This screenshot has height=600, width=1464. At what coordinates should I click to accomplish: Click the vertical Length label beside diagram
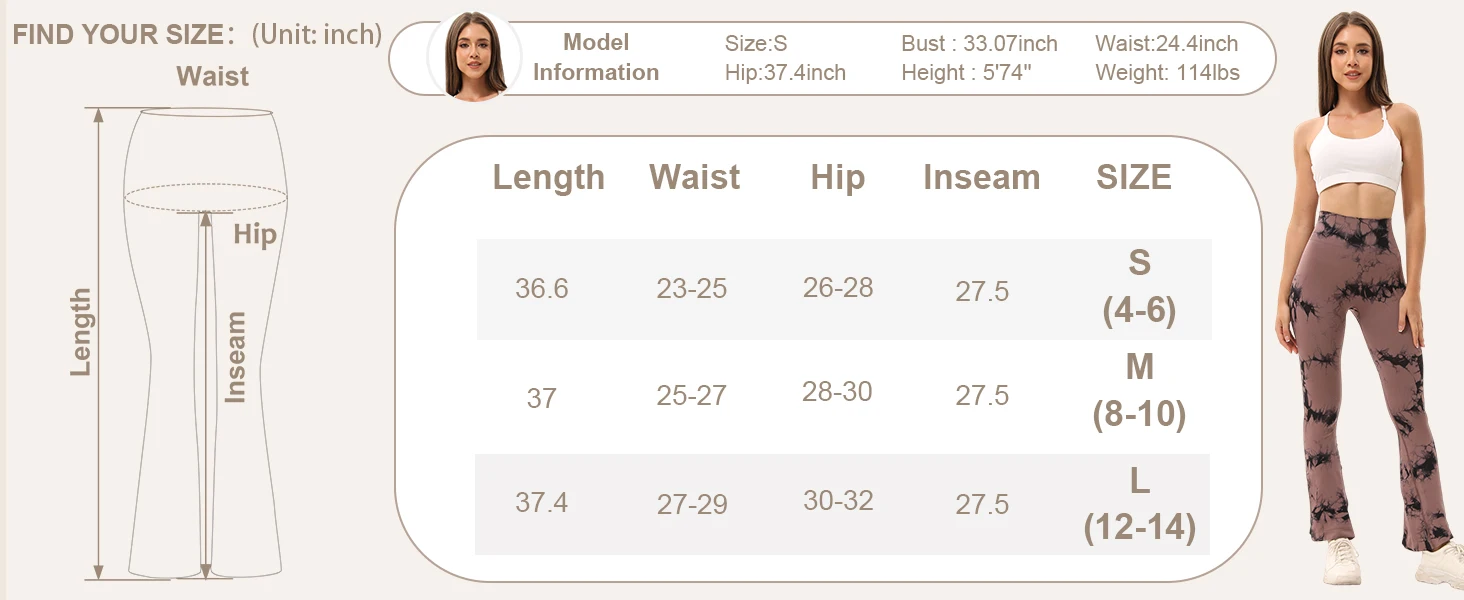[x=81, y=332]
